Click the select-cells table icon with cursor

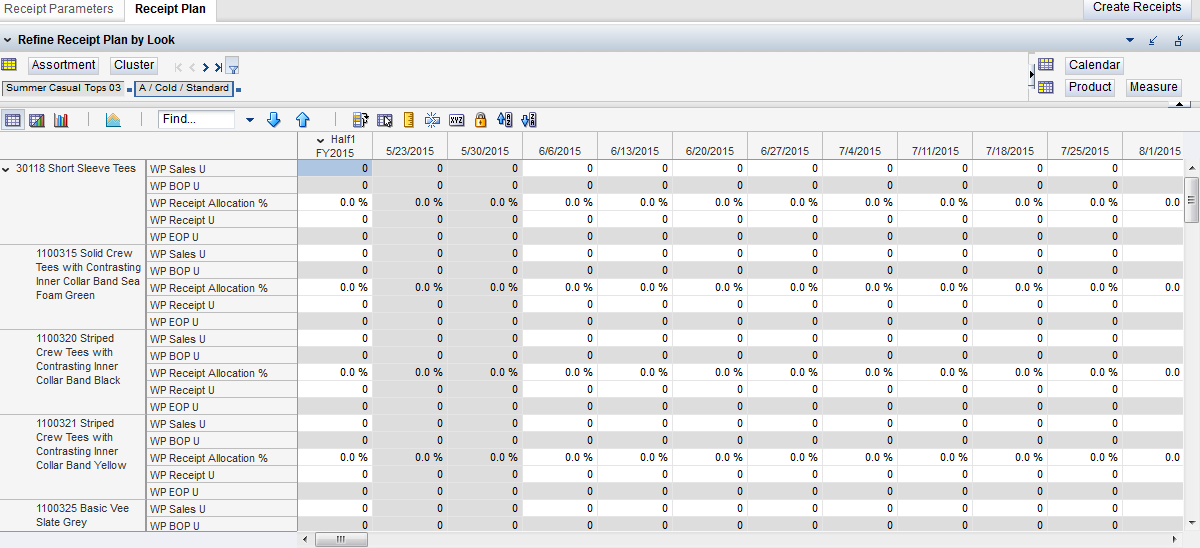[384, 120]
